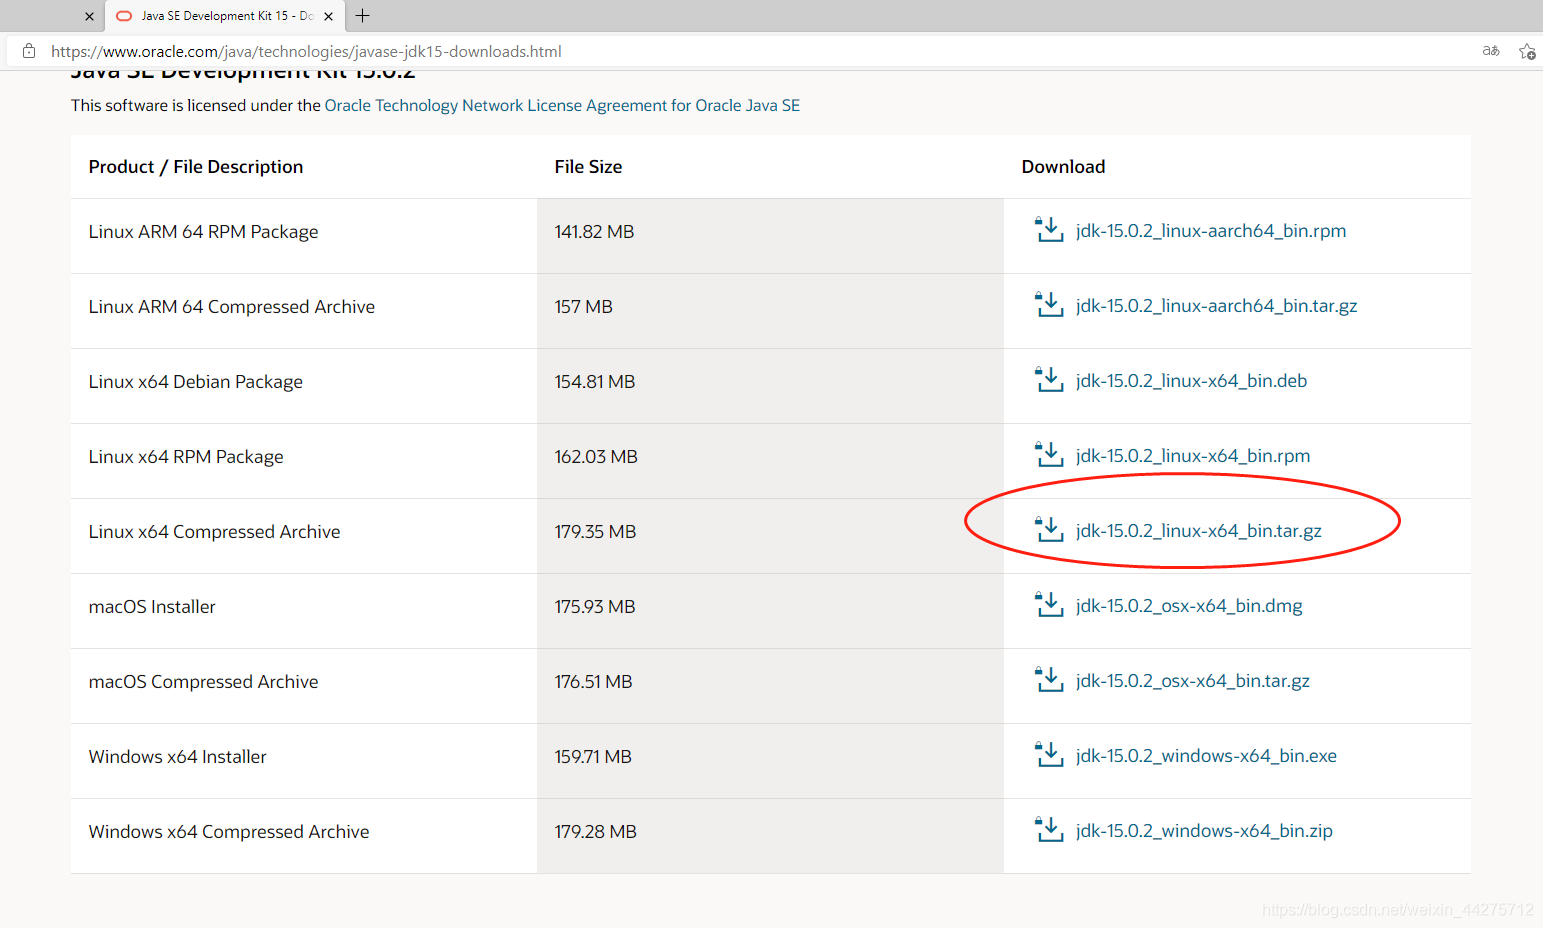This screenshot has height=928, width=1543.
Task: Click download icon for linux-aarch64 rpm
Action: (1049, 230)
